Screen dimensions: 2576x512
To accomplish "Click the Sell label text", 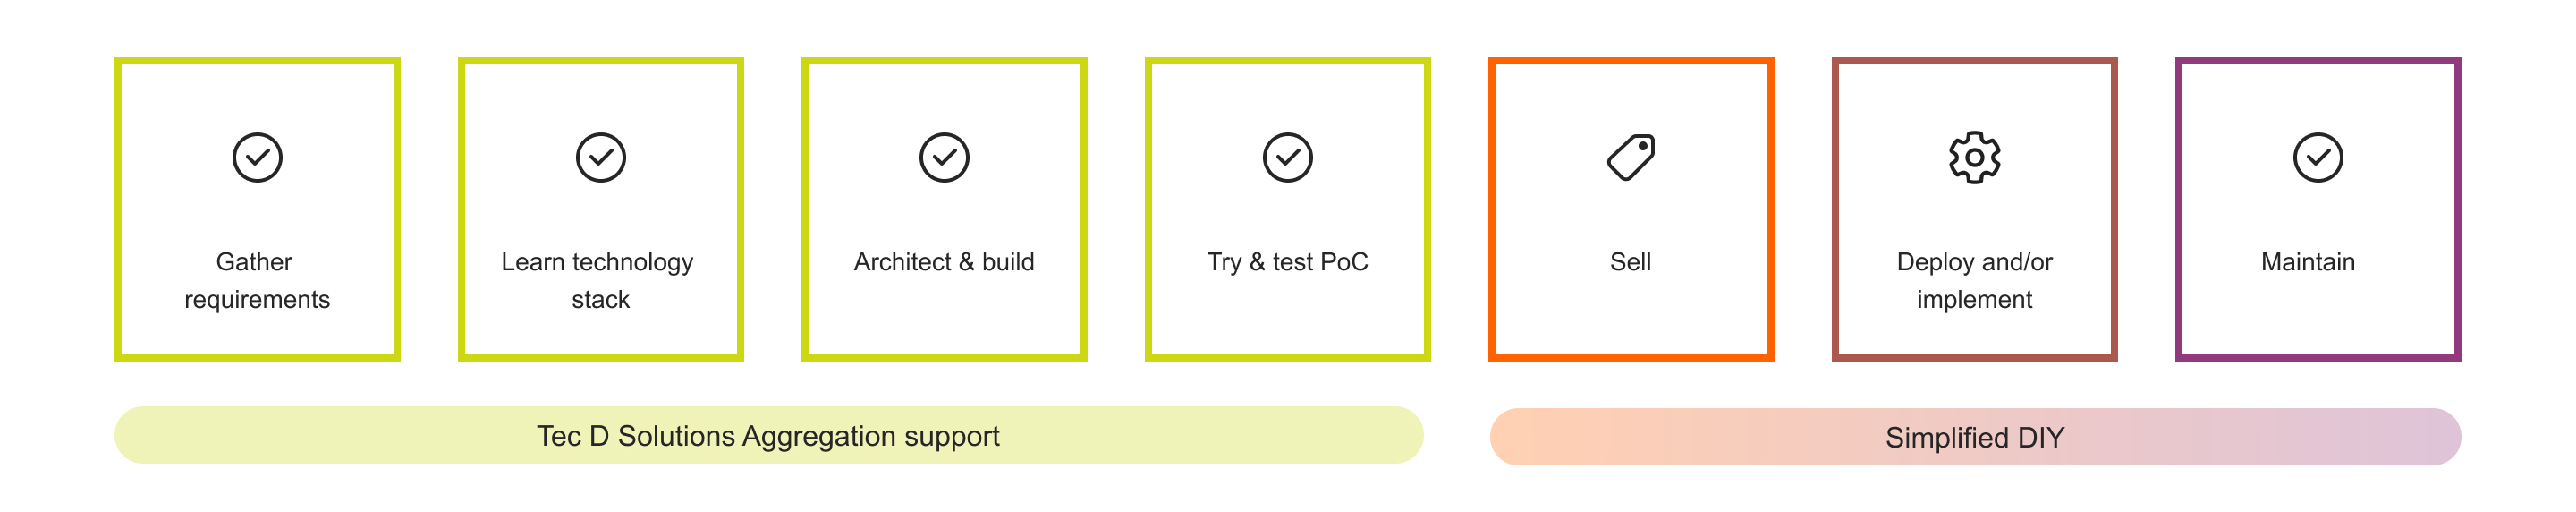I will pyautogui.click(x=1631, y=262).
